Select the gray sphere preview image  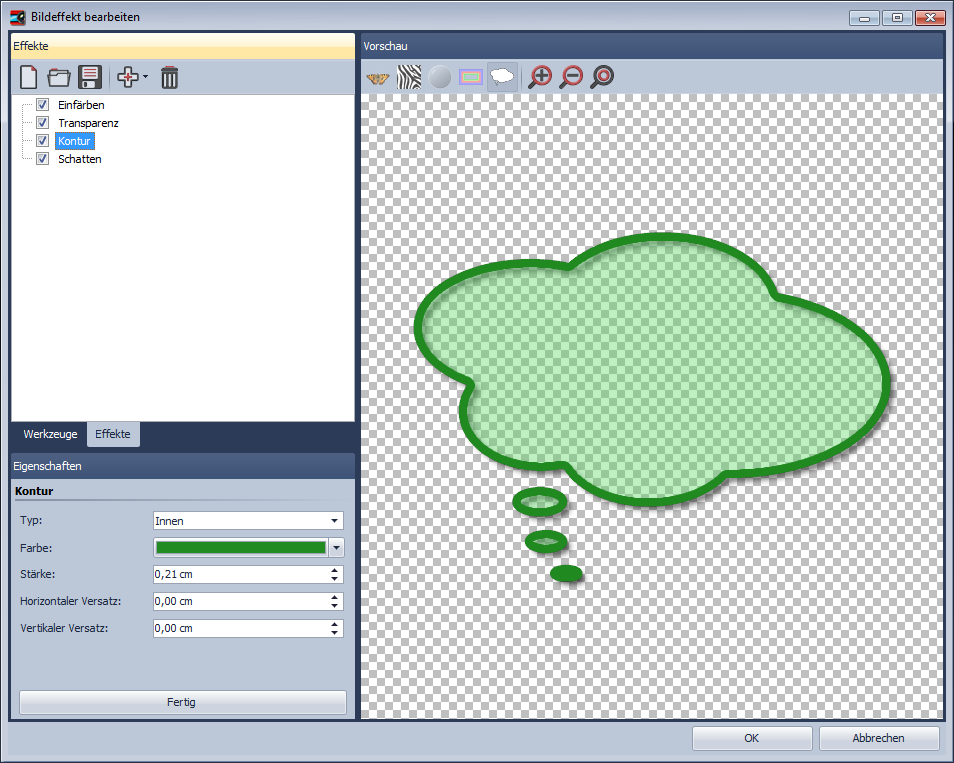pos(440,77)
